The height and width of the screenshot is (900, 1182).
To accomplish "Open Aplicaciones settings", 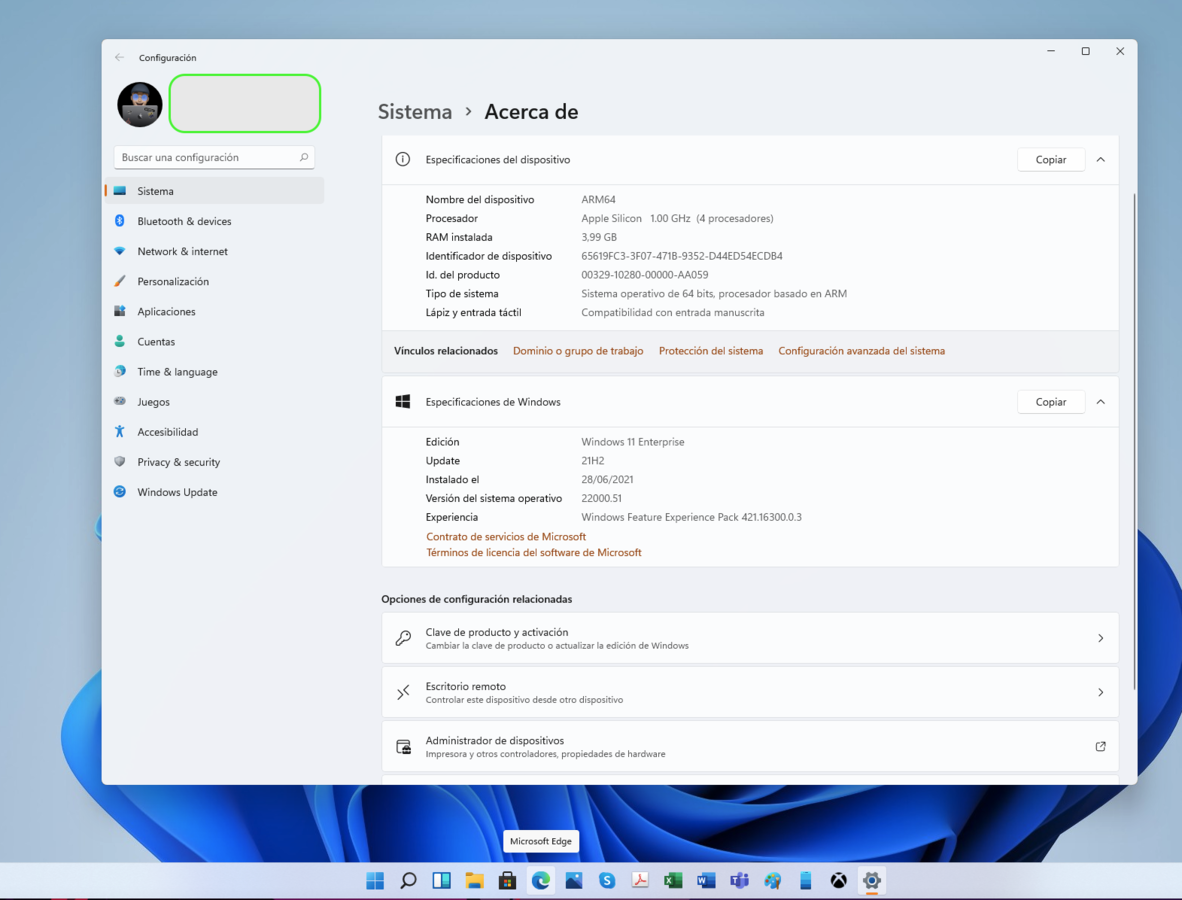I will (214, 311).
